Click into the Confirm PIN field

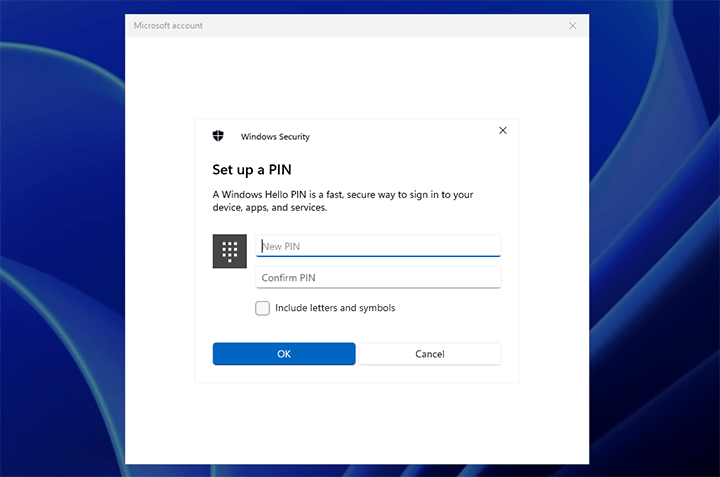tap(378, 277)
